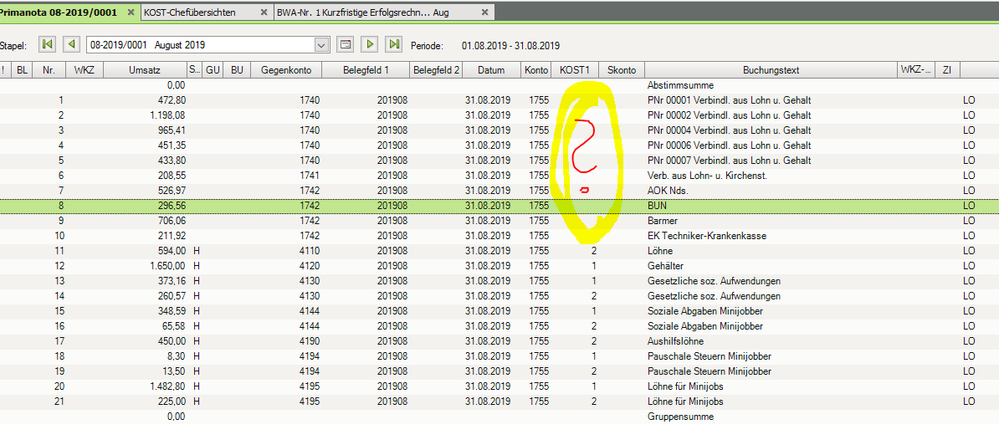This screenshot has height=424, width=999.
Task: Go to the first Stapel batch
Action: 47,45
